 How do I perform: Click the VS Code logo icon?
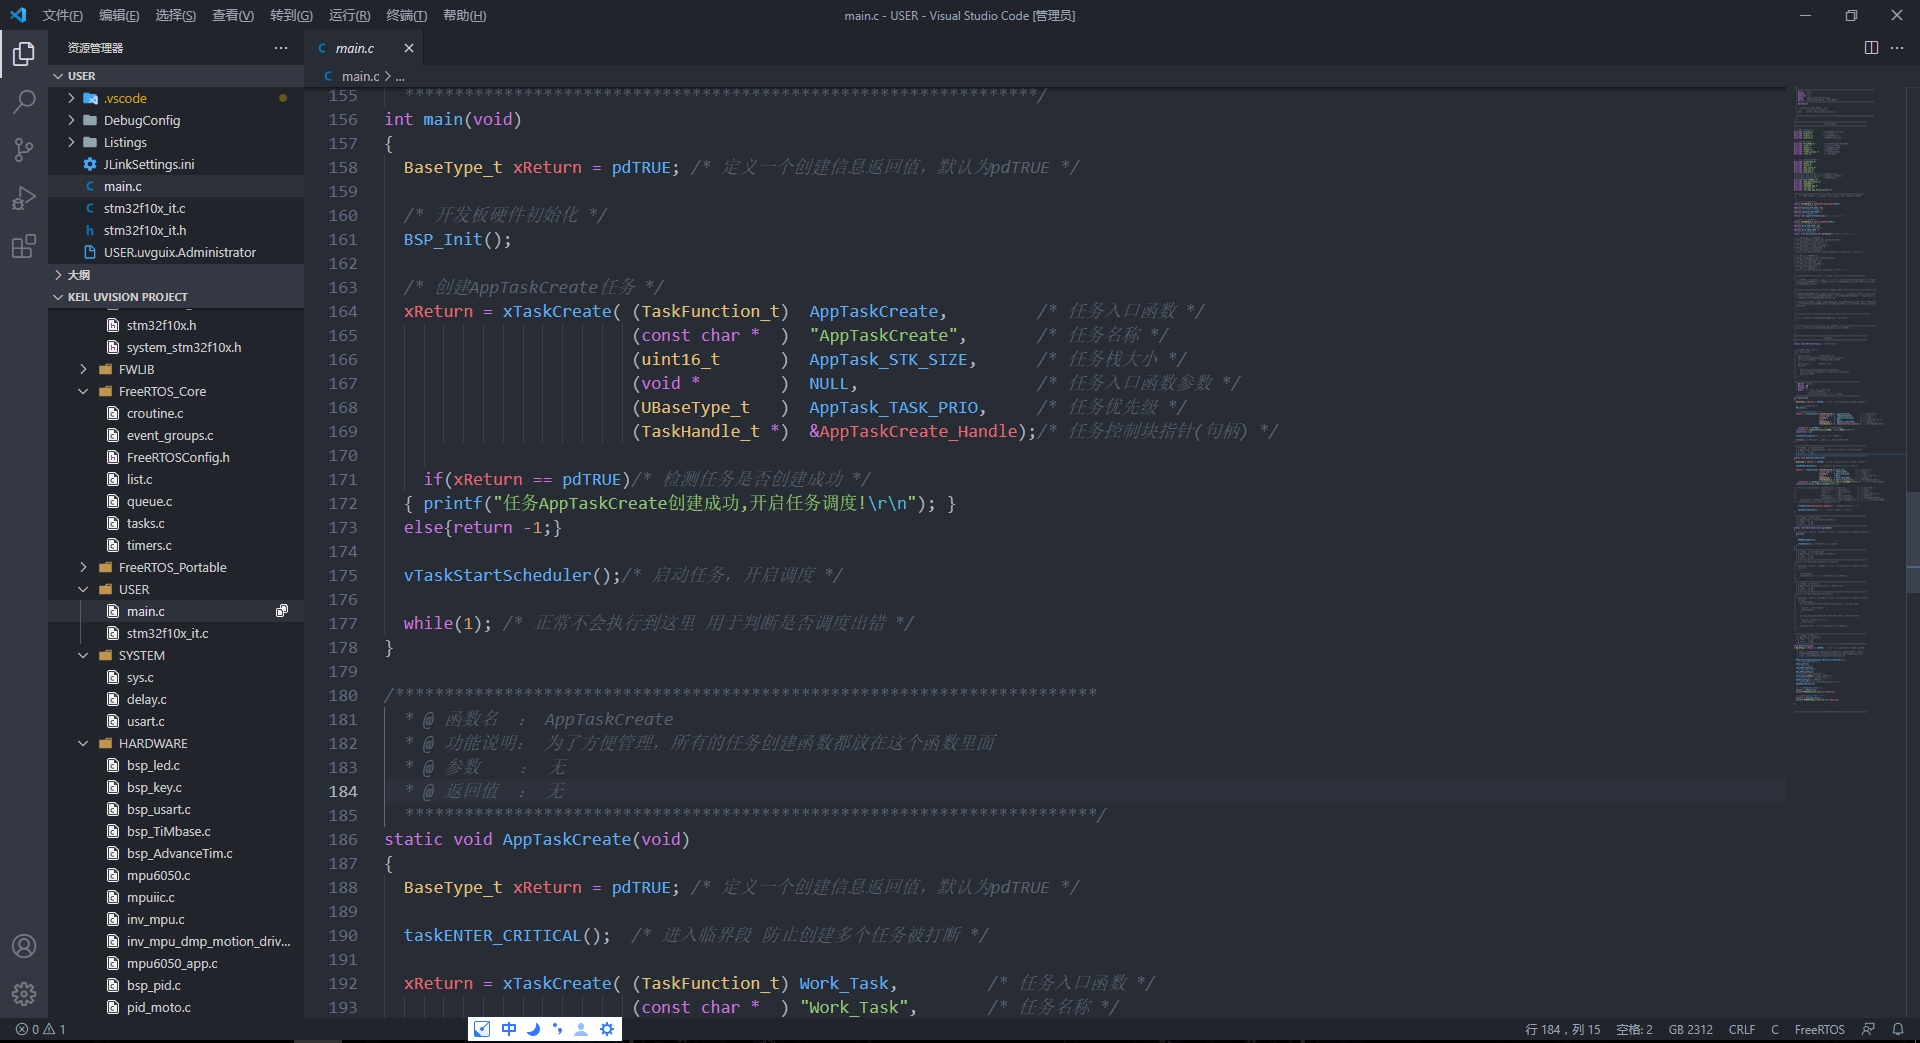18,15
